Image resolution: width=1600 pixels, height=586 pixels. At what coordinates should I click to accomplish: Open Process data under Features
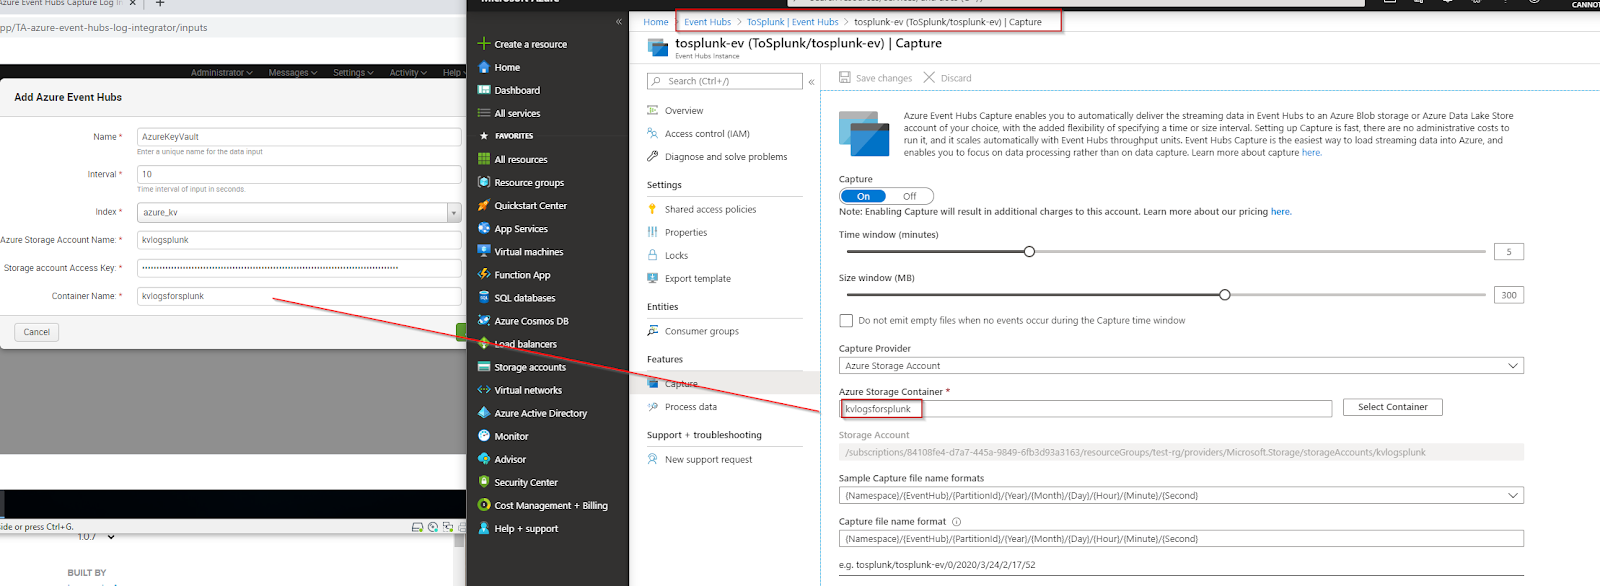click(x=691, y=407)
